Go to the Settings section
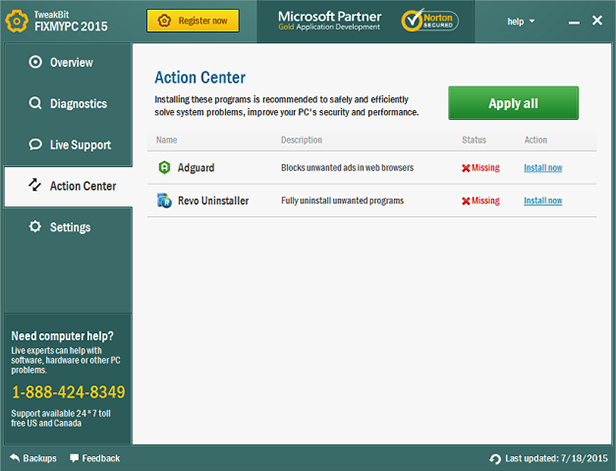The image size is (616, 471). [68, 227]
